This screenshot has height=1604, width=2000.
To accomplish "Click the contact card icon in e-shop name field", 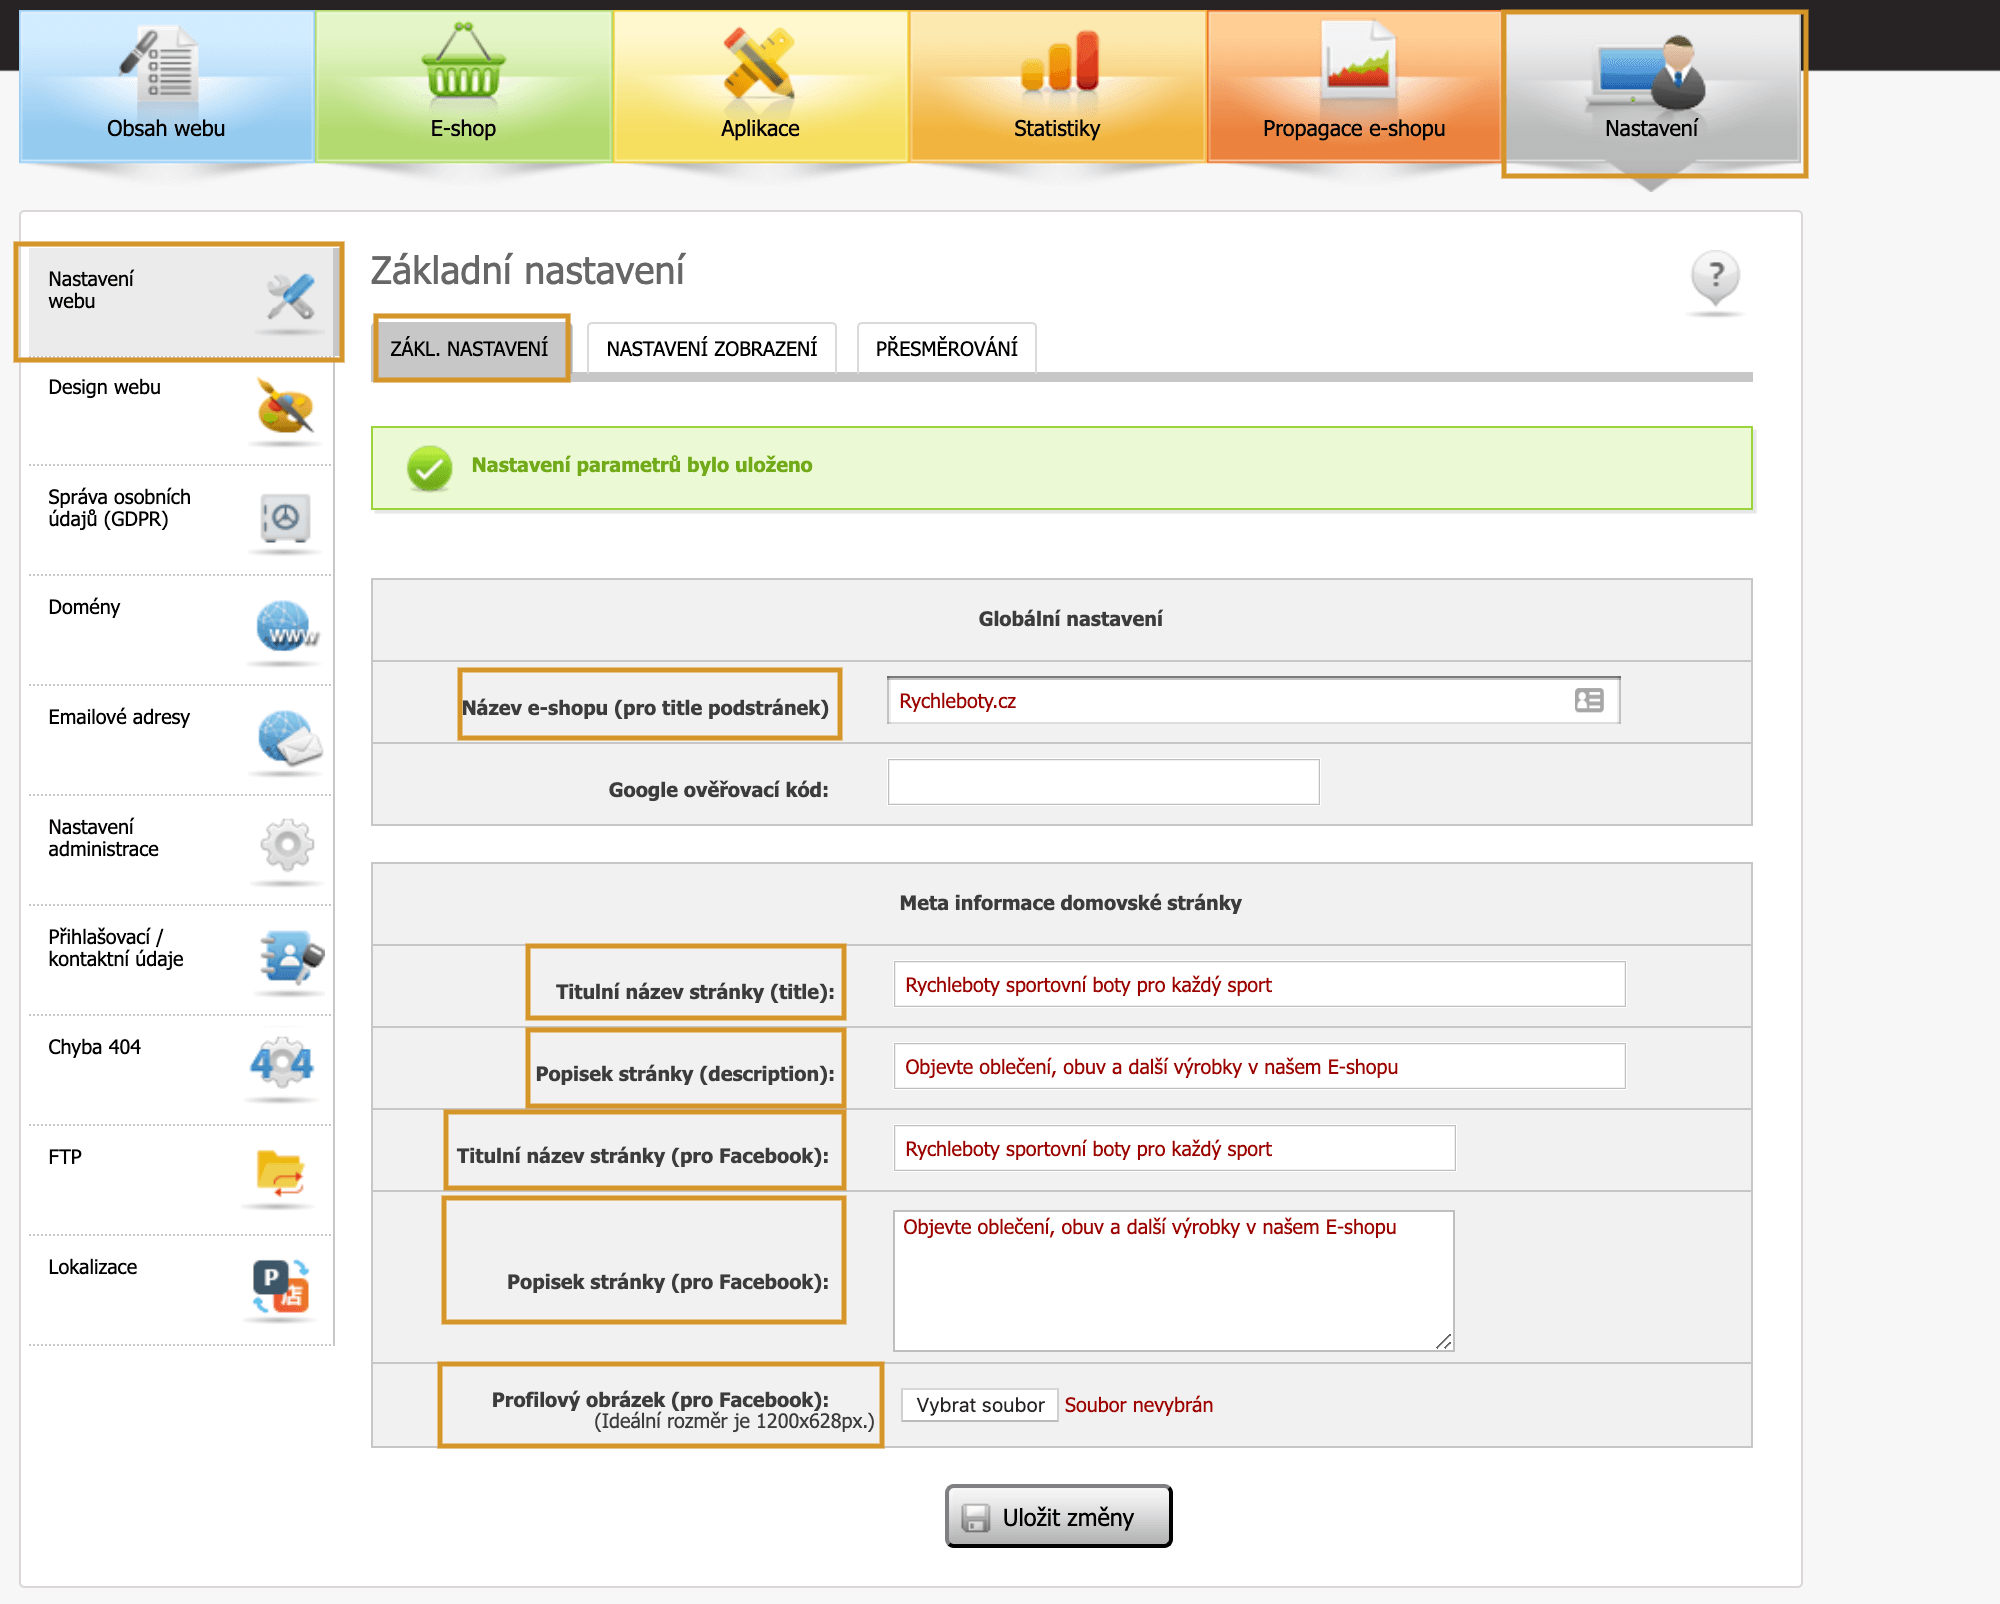I will (x=1589, y=700).
